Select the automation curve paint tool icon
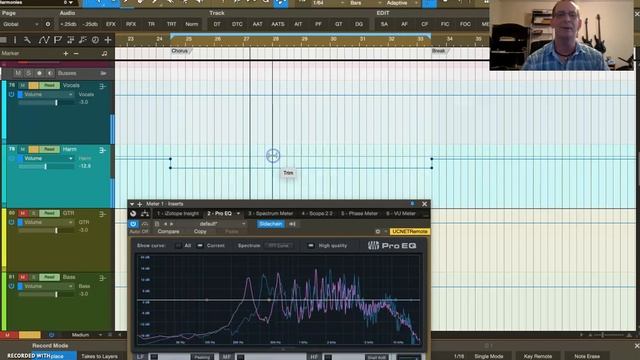This screenshot has height=360, width=640. (43, 40)
